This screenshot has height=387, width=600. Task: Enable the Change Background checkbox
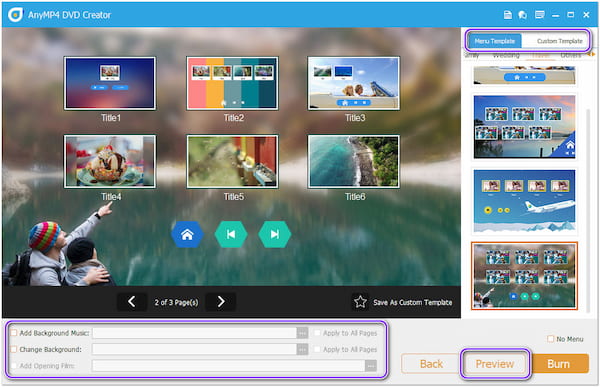click(x=14, y=349)
